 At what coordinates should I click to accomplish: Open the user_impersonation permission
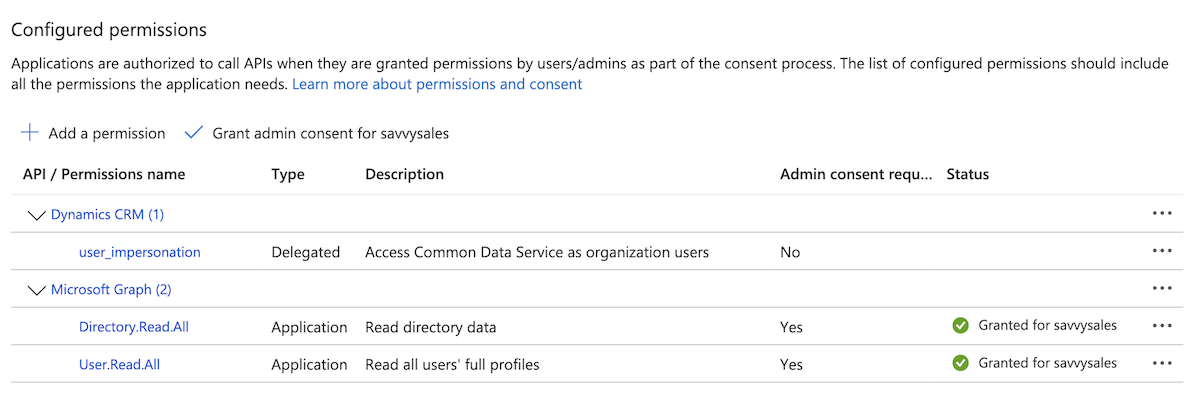click(140, 252)
